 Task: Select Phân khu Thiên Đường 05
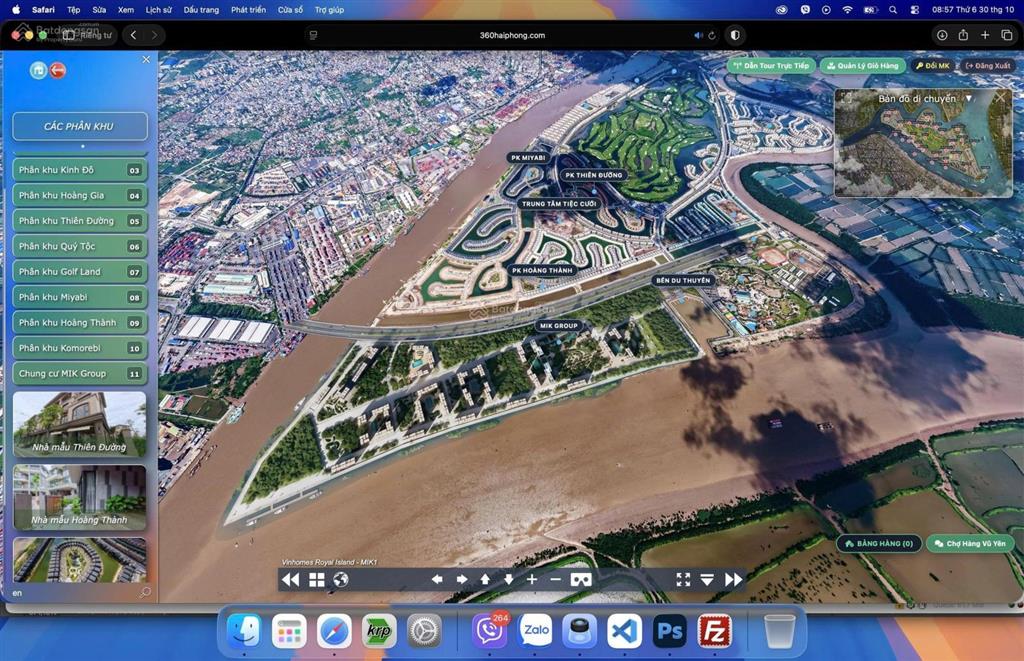point(80,221)
